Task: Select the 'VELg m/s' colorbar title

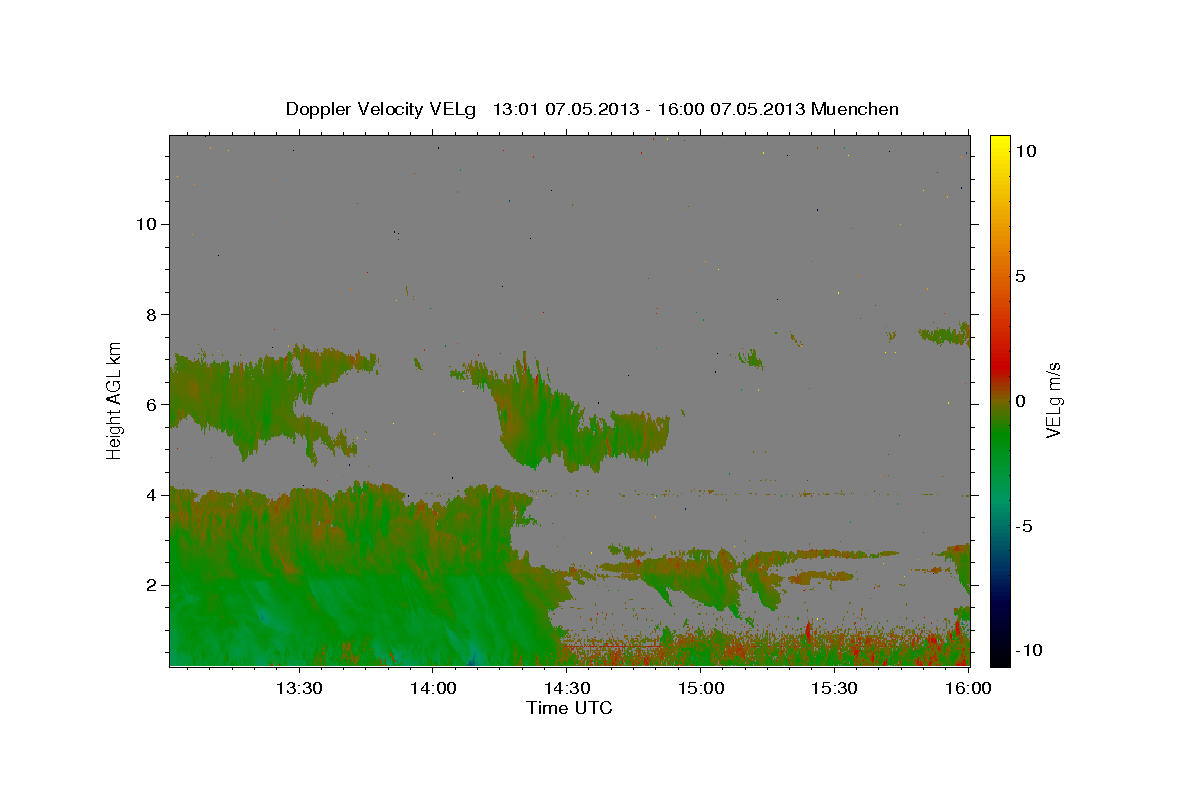Action: pos(1054,400)
